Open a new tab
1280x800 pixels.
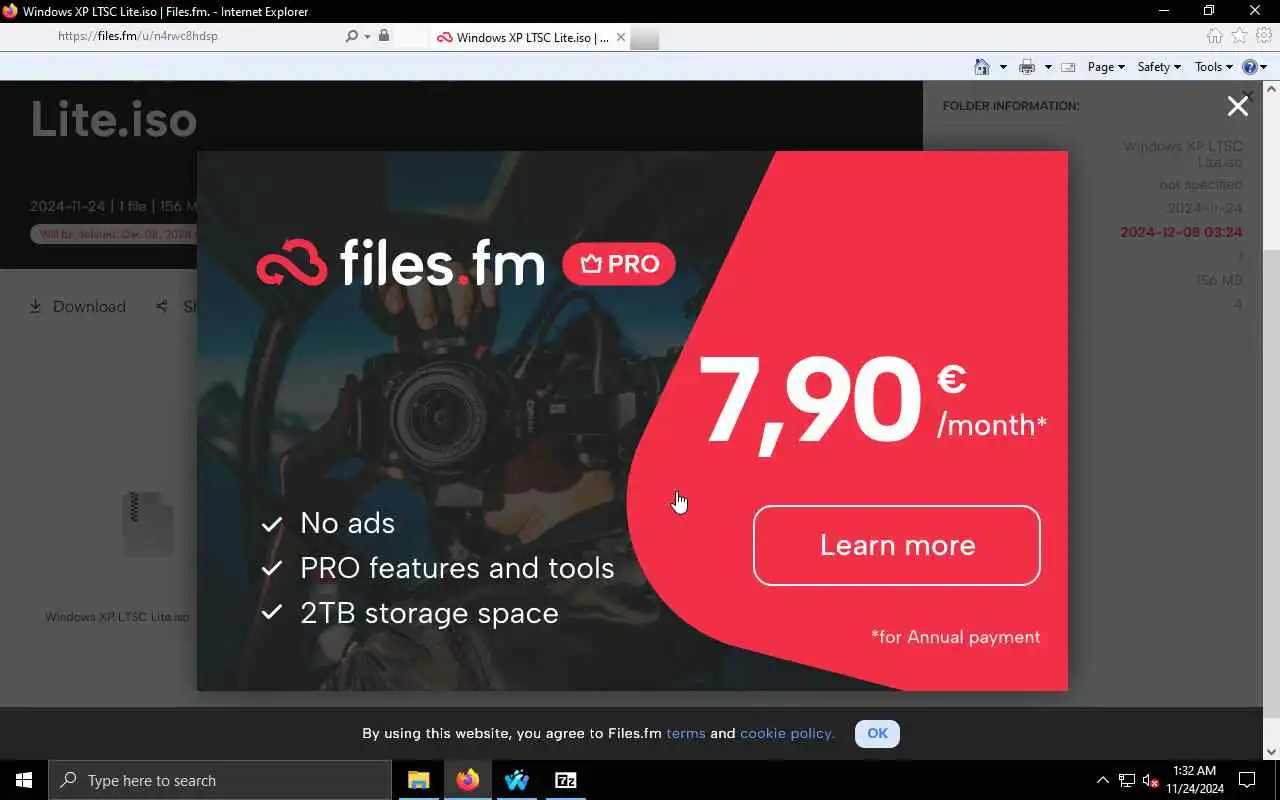click(645, 39)
